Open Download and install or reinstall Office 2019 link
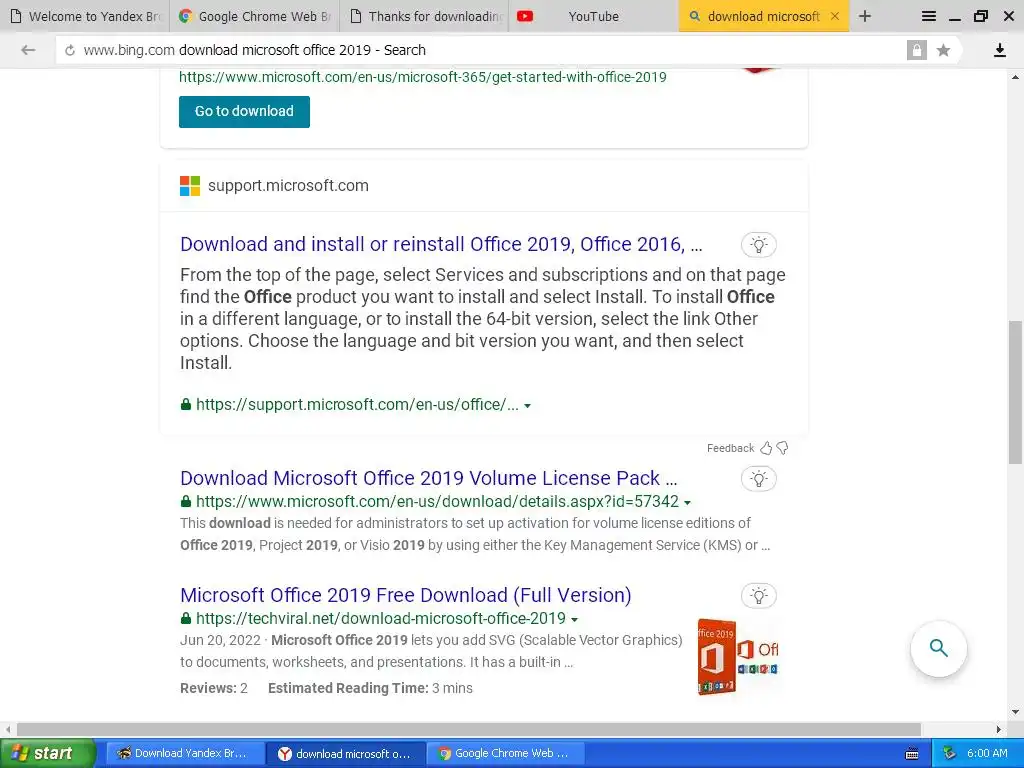The width and height of the screenshot is (1024, 768). coord(441,244)
